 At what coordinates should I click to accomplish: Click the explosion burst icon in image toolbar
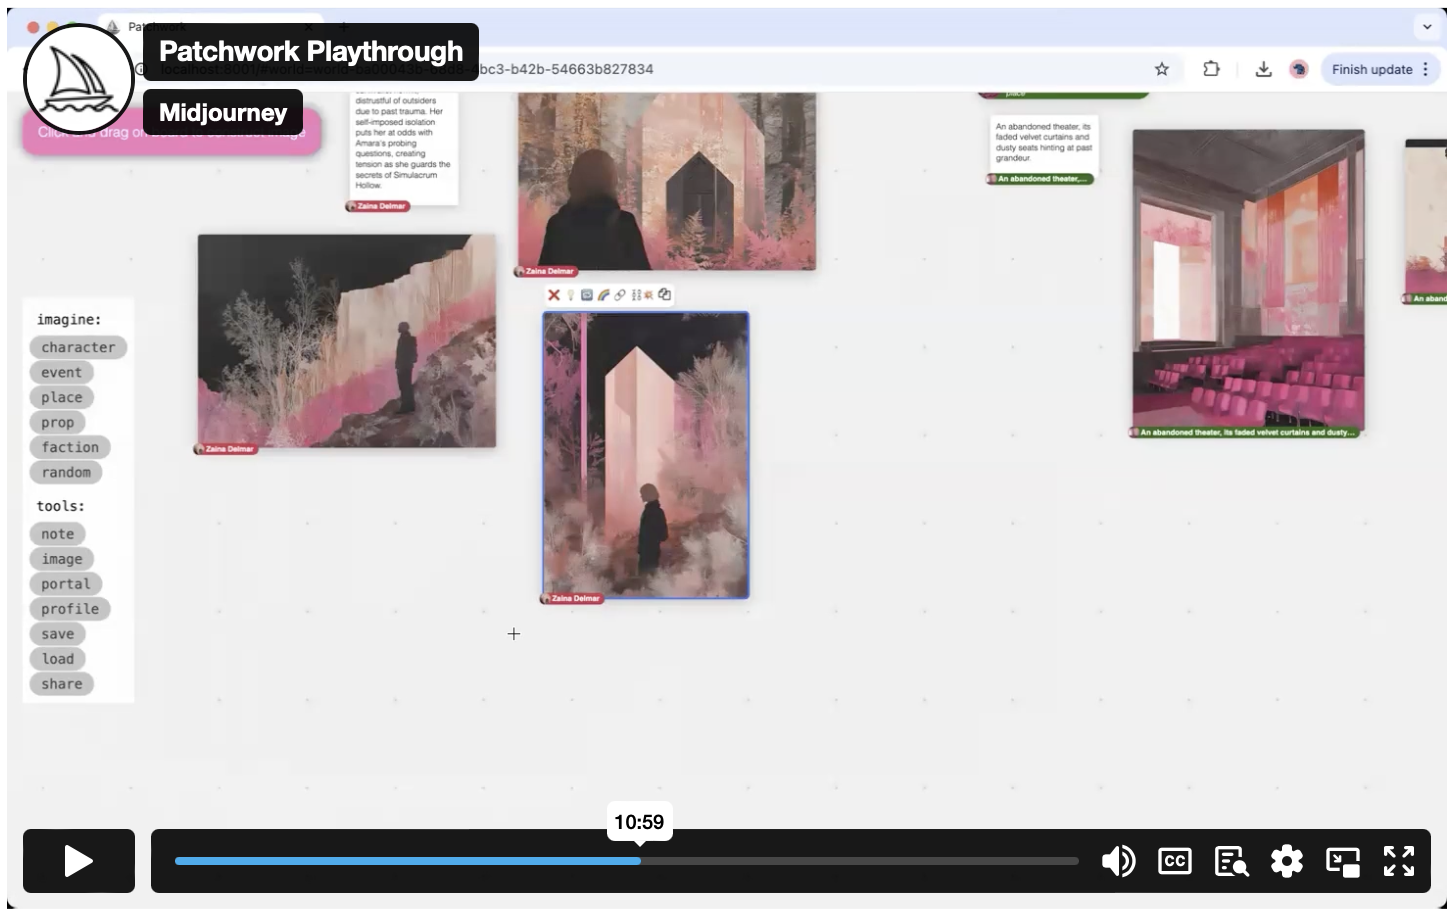648,295
